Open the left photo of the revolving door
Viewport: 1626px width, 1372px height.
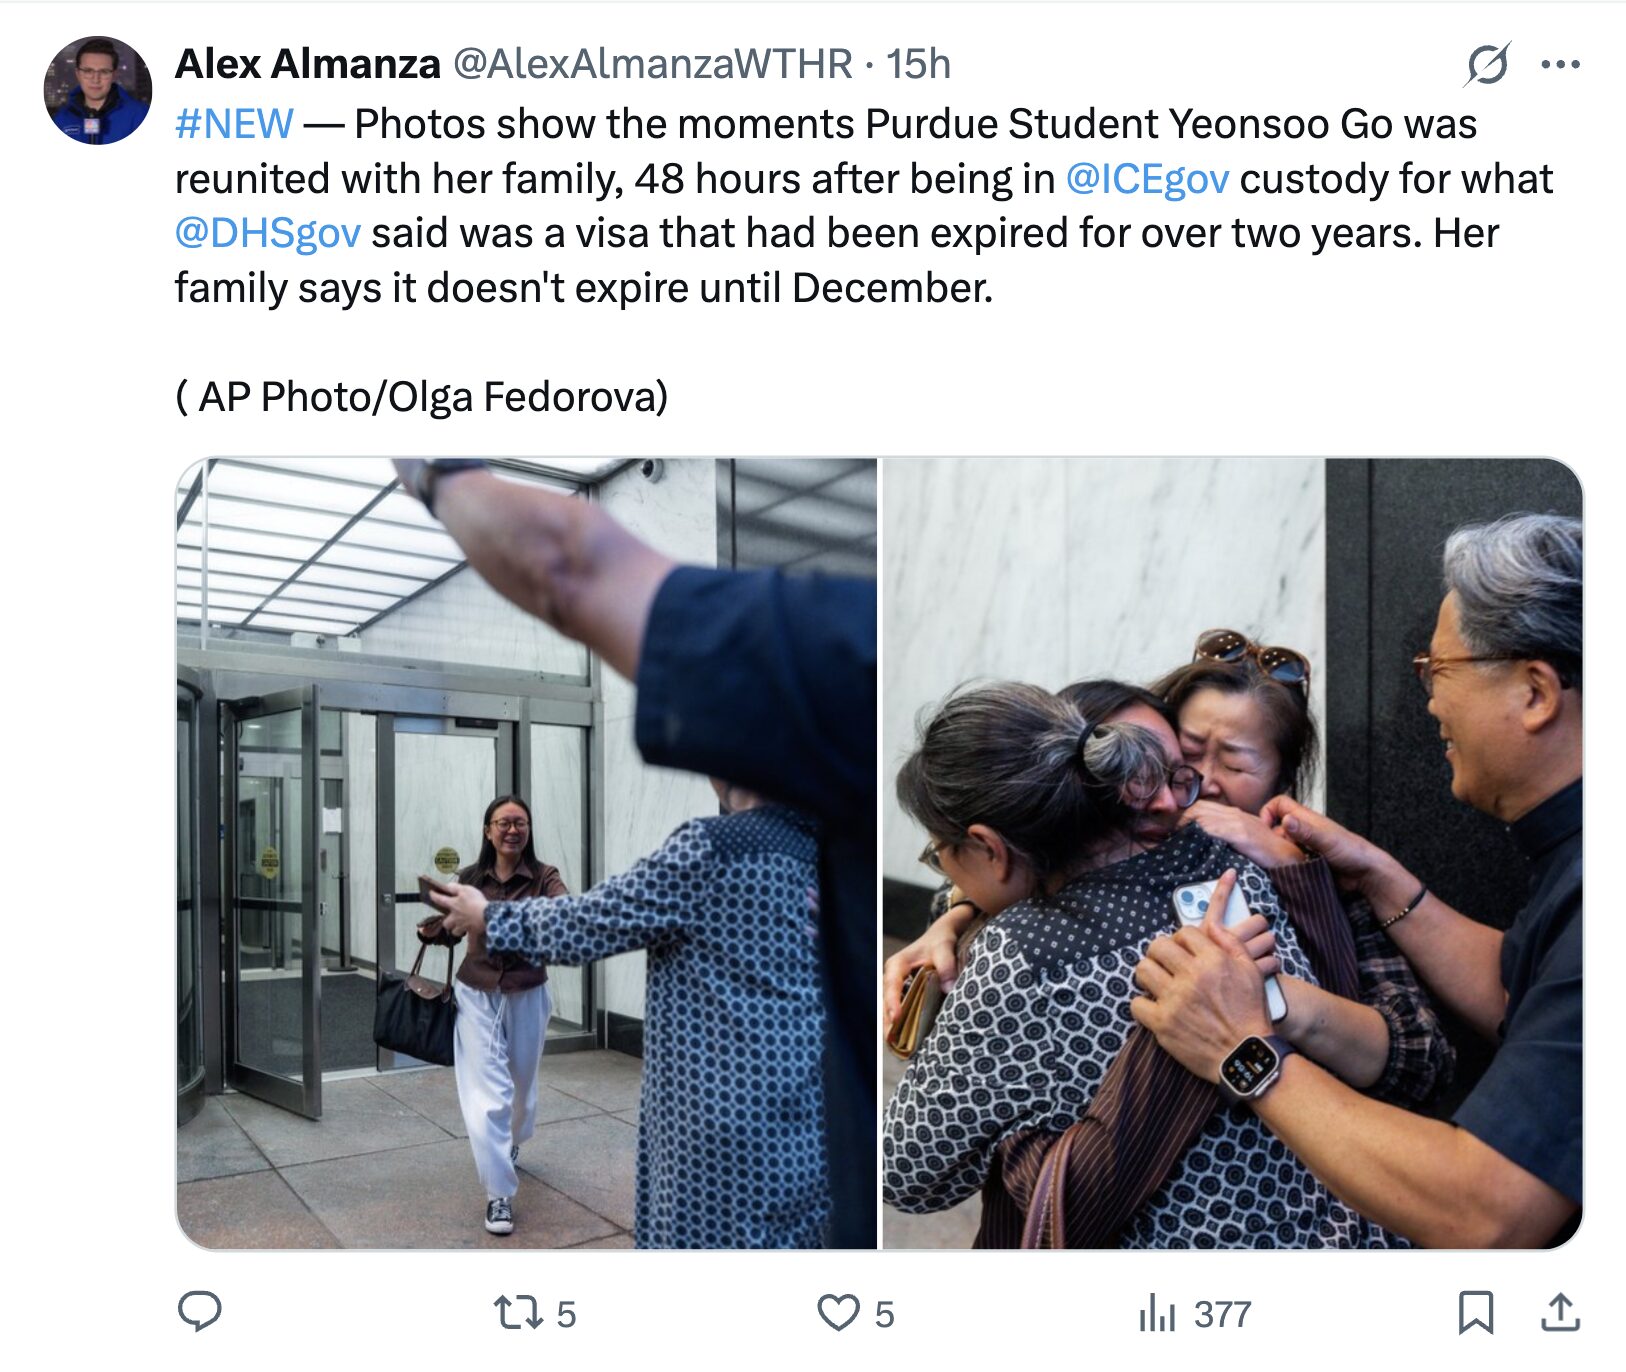pyautogui.click(x=526, y=853)
